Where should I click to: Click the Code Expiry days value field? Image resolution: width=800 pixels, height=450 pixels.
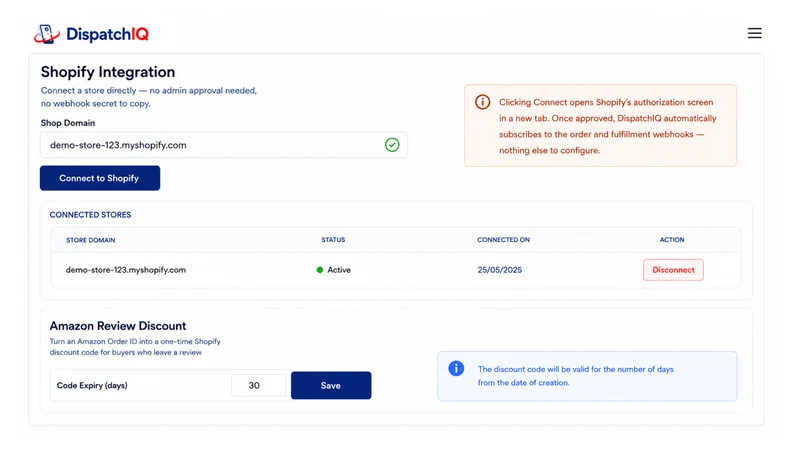258,385
